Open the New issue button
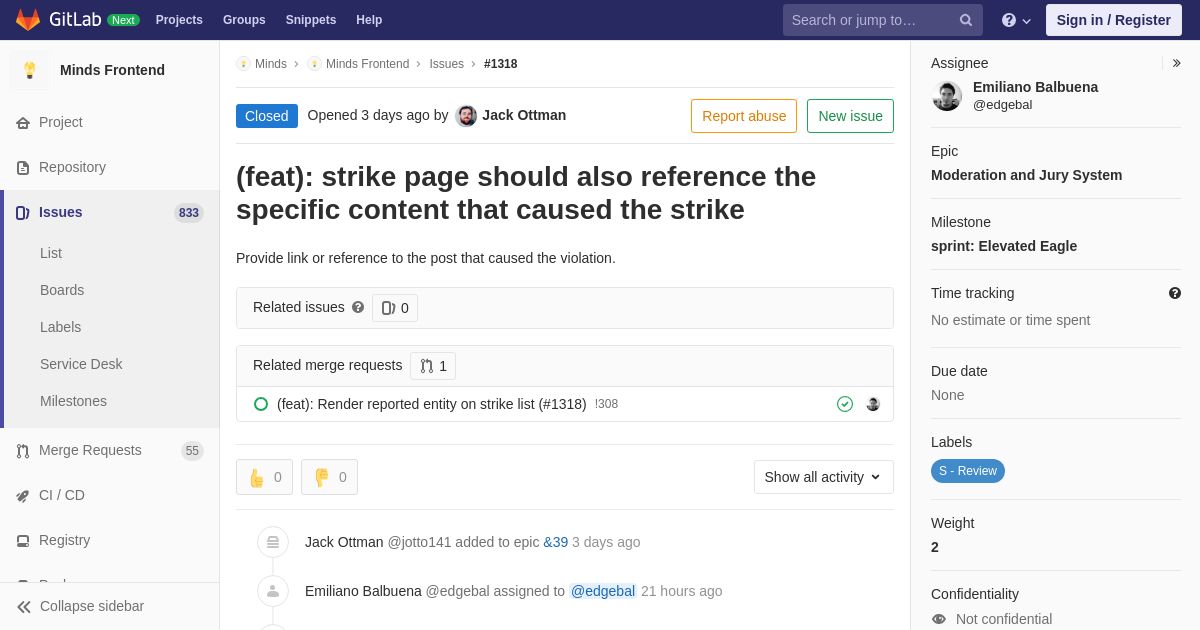Viewport: 1200px width, 630px height. pyautogui.click(x=850, y=116)
